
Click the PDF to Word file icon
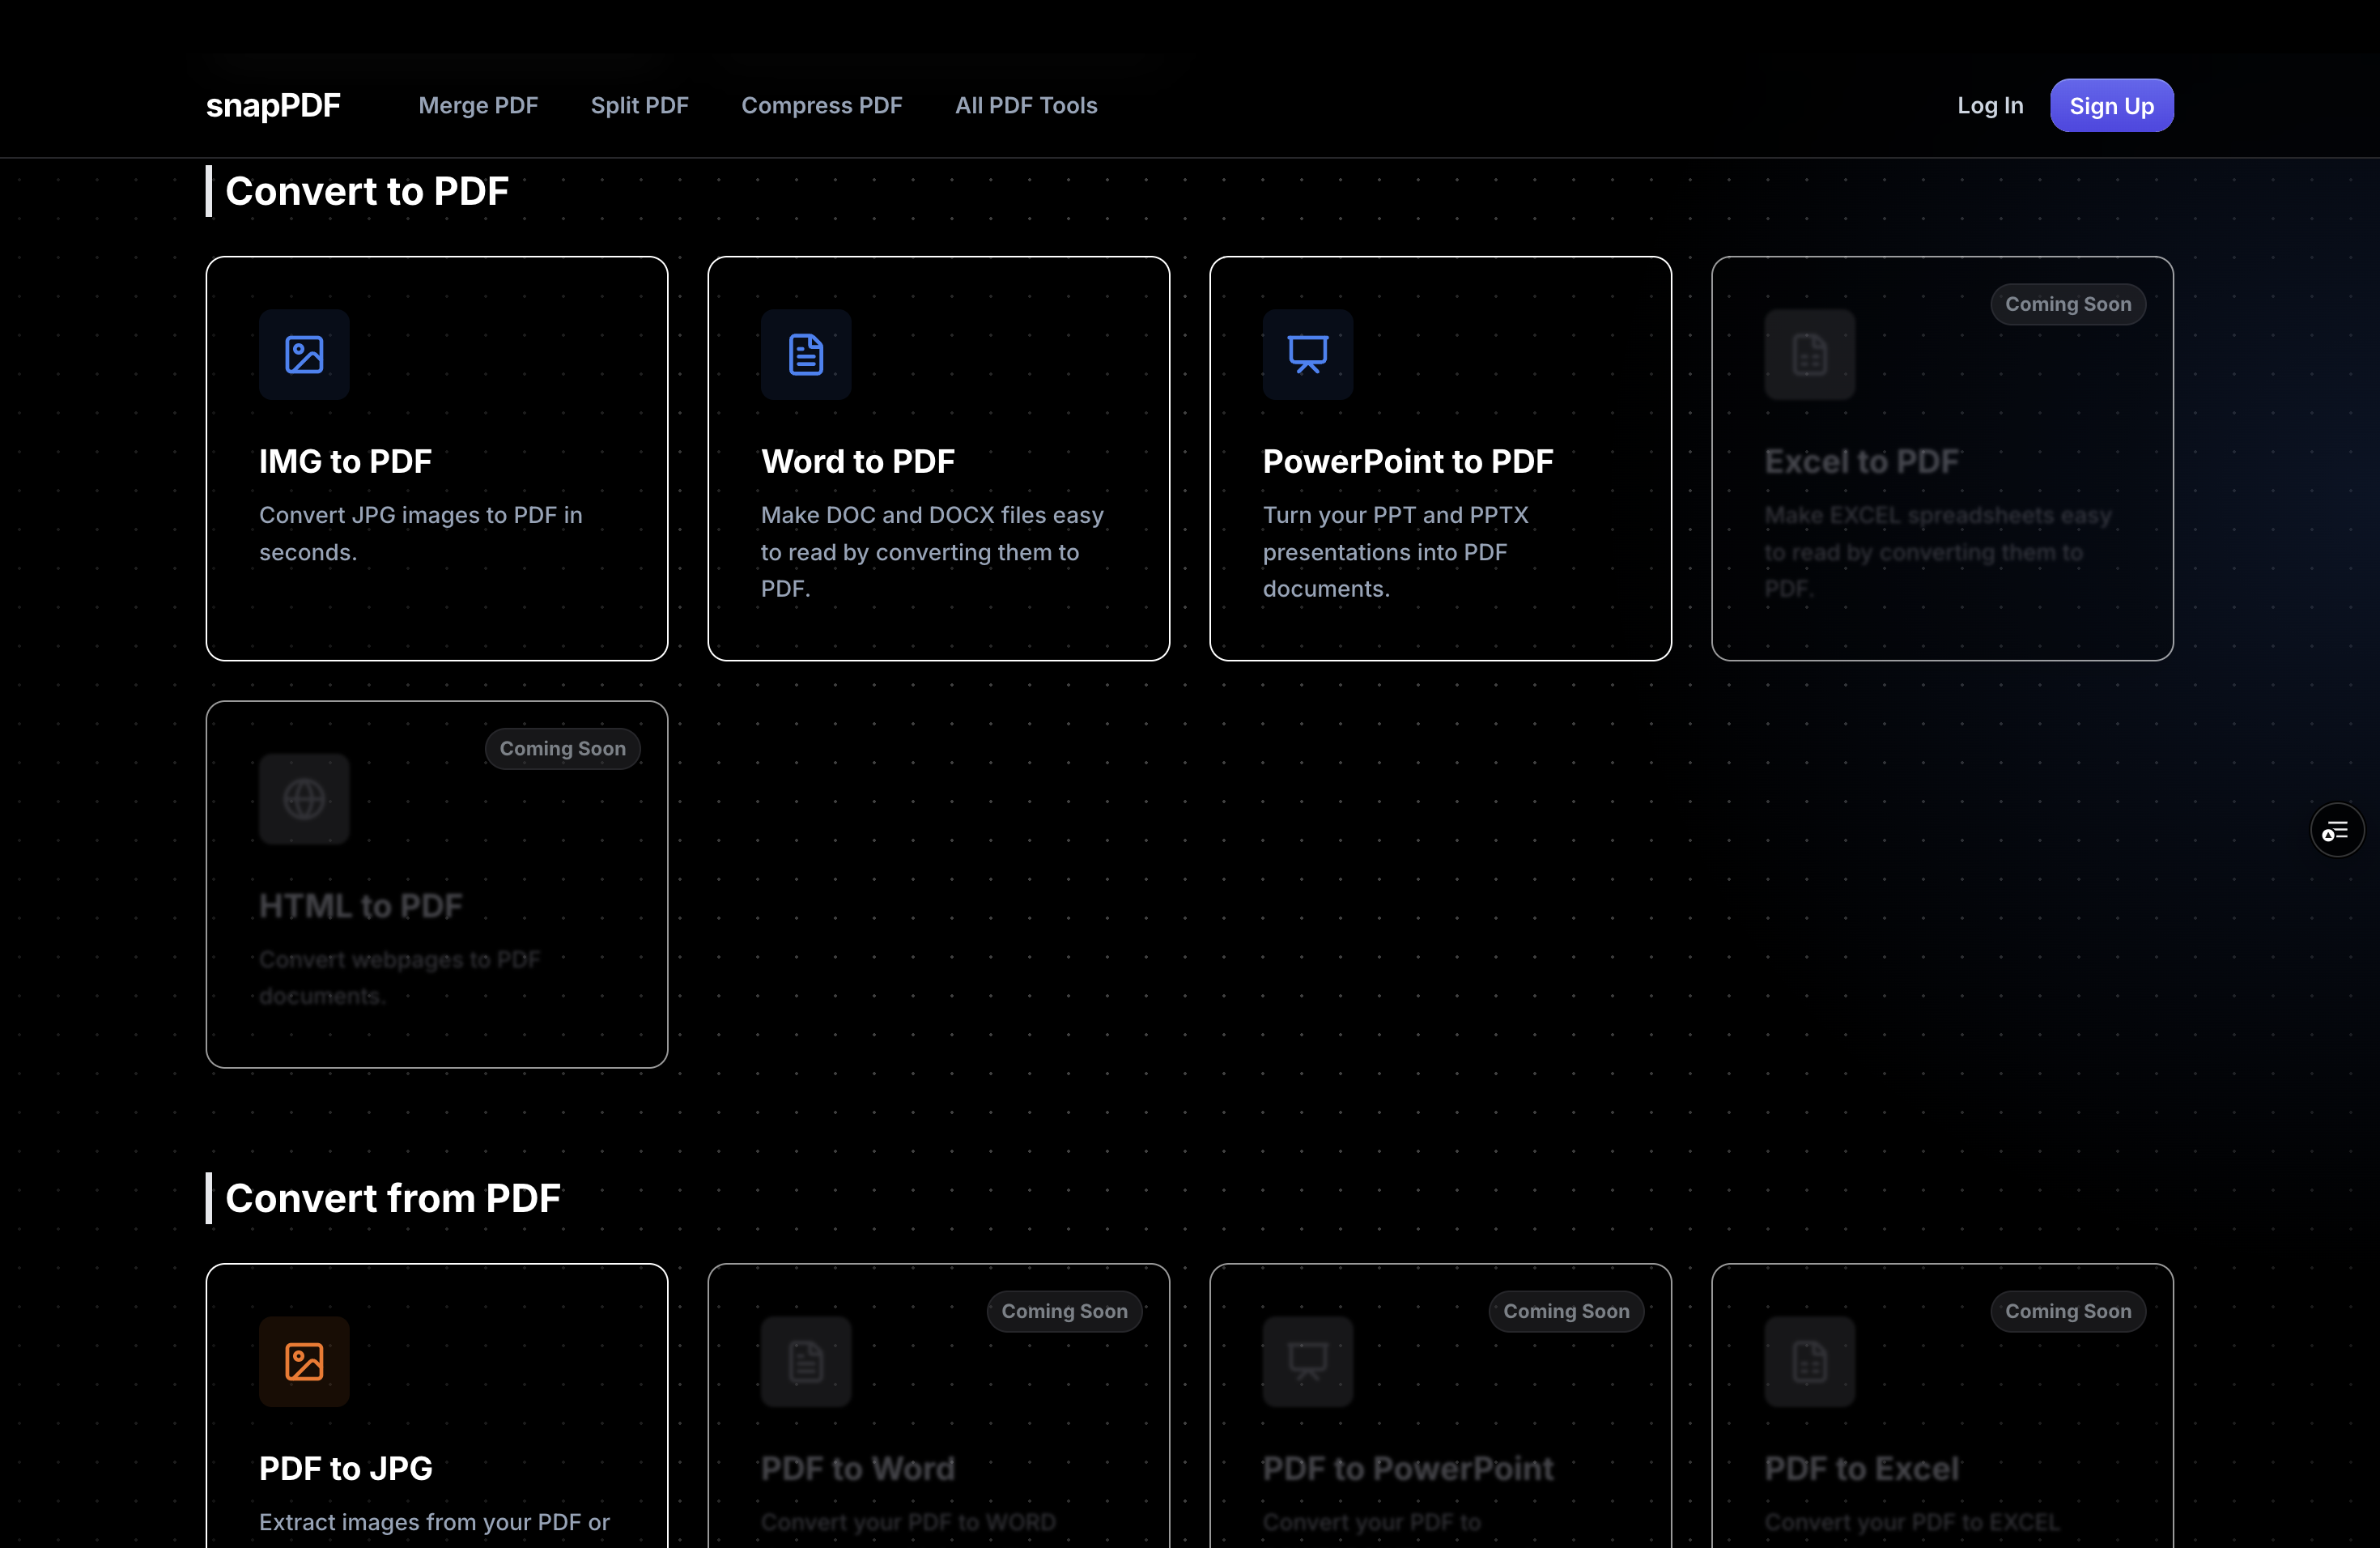click(x=806, y=1361)
